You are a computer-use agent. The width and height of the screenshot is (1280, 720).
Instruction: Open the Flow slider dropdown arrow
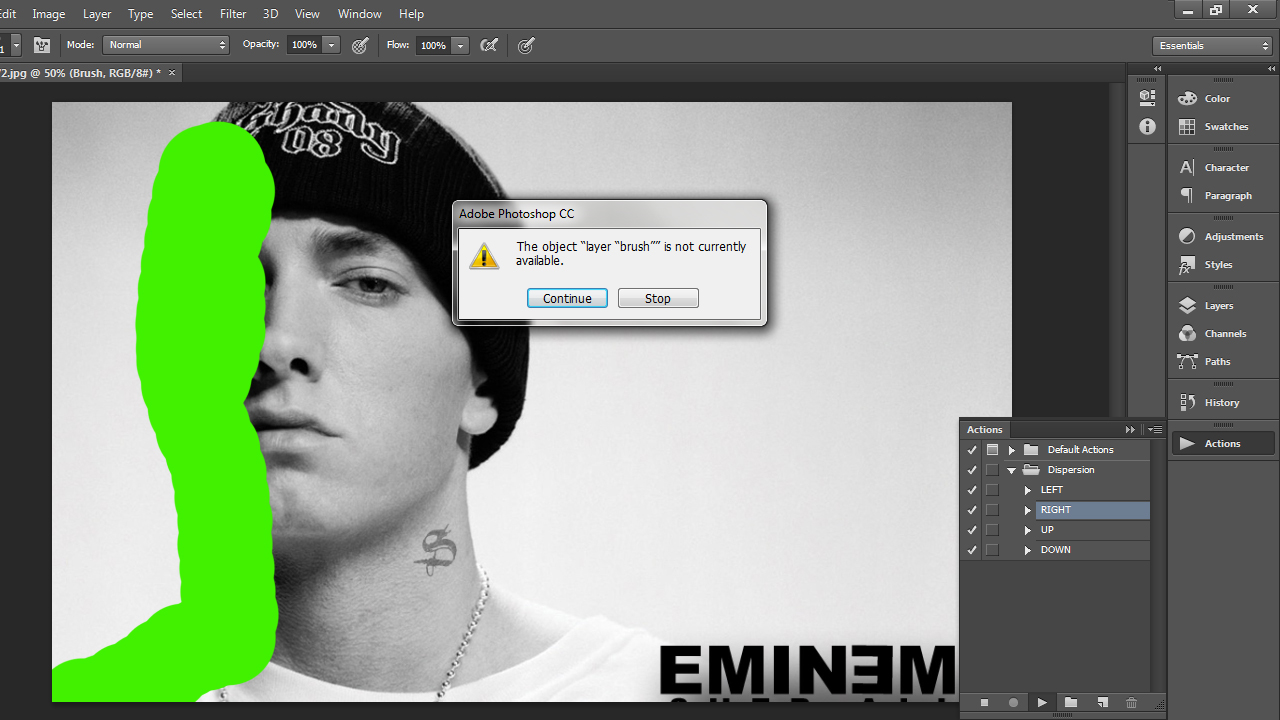point(460,45)
